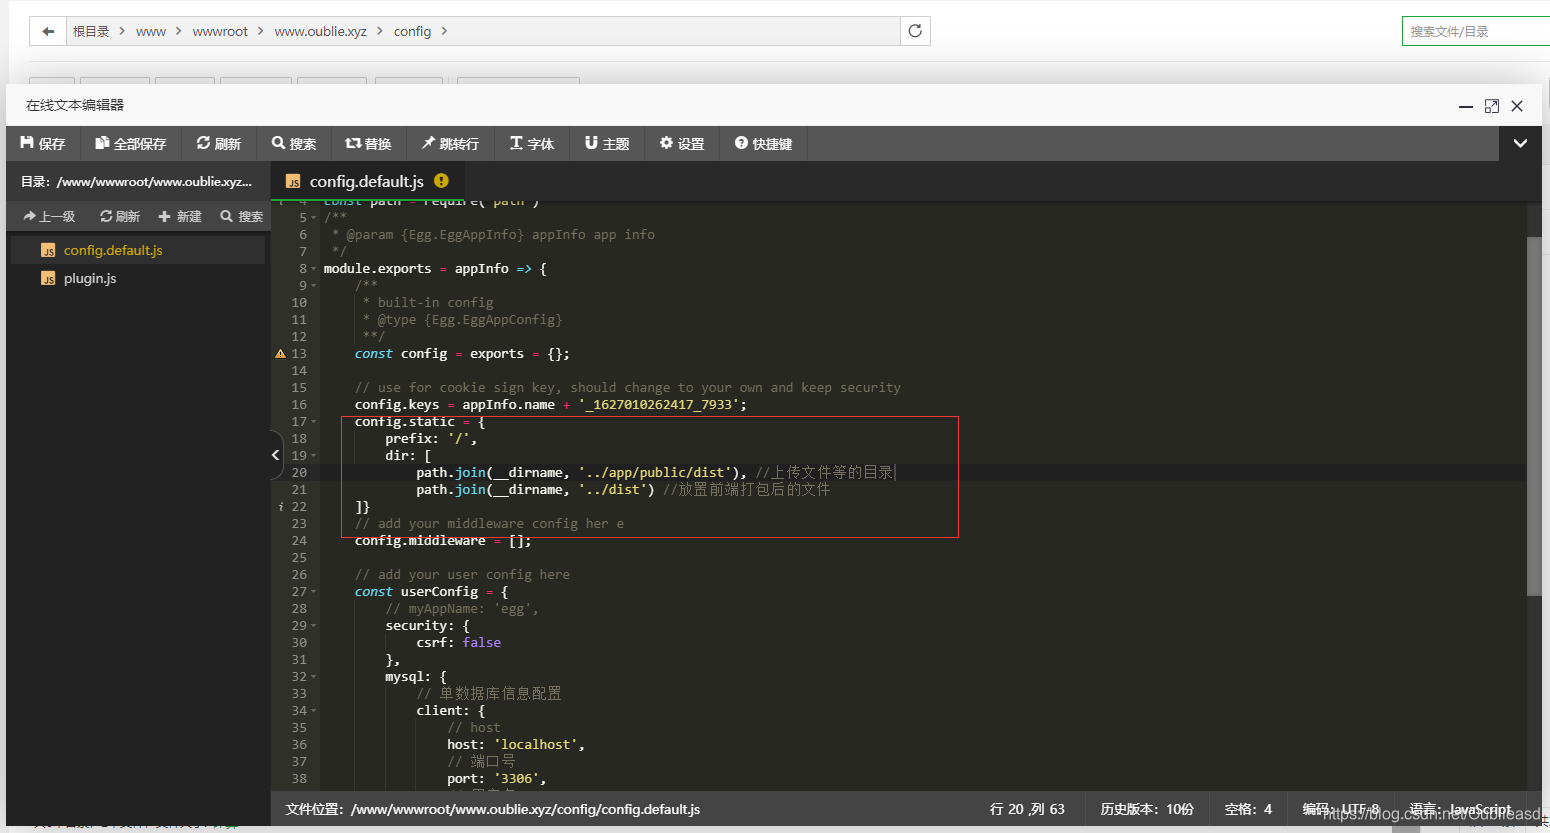This screenshot has height=833, width=1550.
Task: Click info marker on line 22
Action: tap(280, 507)
